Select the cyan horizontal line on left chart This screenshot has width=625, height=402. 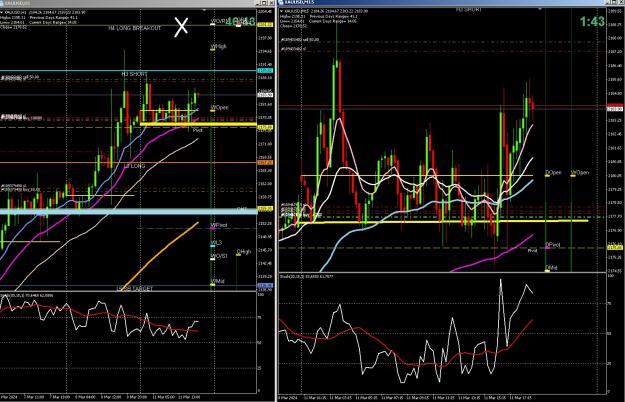point(128,71)
